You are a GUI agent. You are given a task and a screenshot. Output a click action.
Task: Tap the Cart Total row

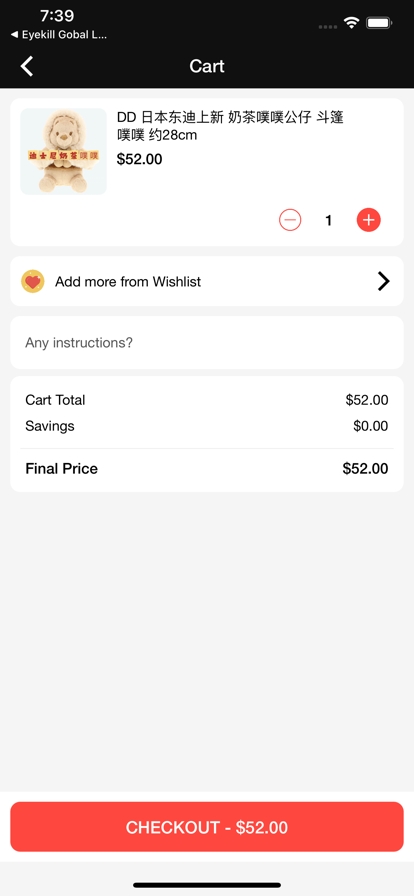pos(207,400)
